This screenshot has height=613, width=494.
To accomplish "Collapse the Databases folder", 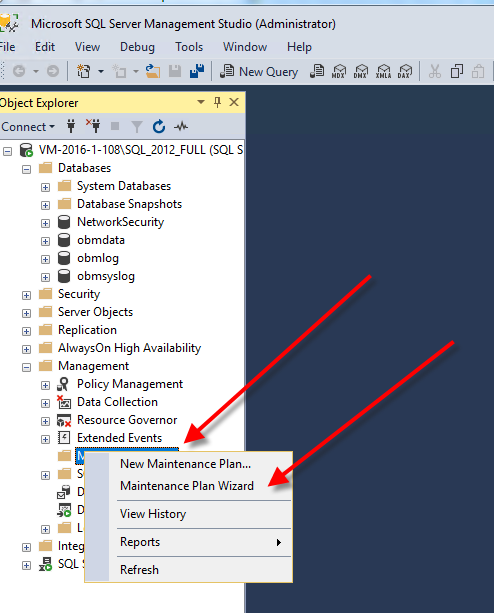I will 26,169.
